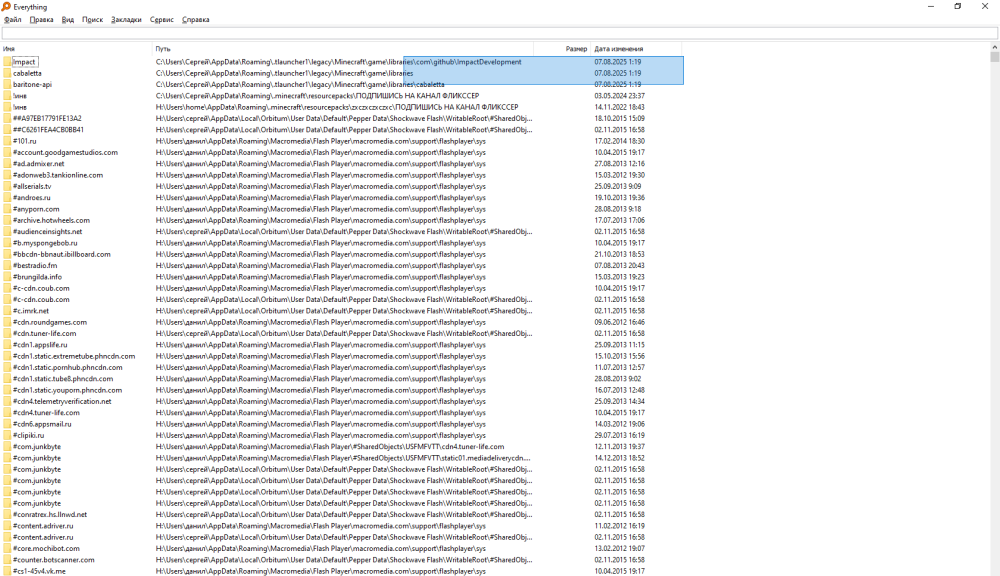Click folder icon next to #101.ru

[7, 141]
